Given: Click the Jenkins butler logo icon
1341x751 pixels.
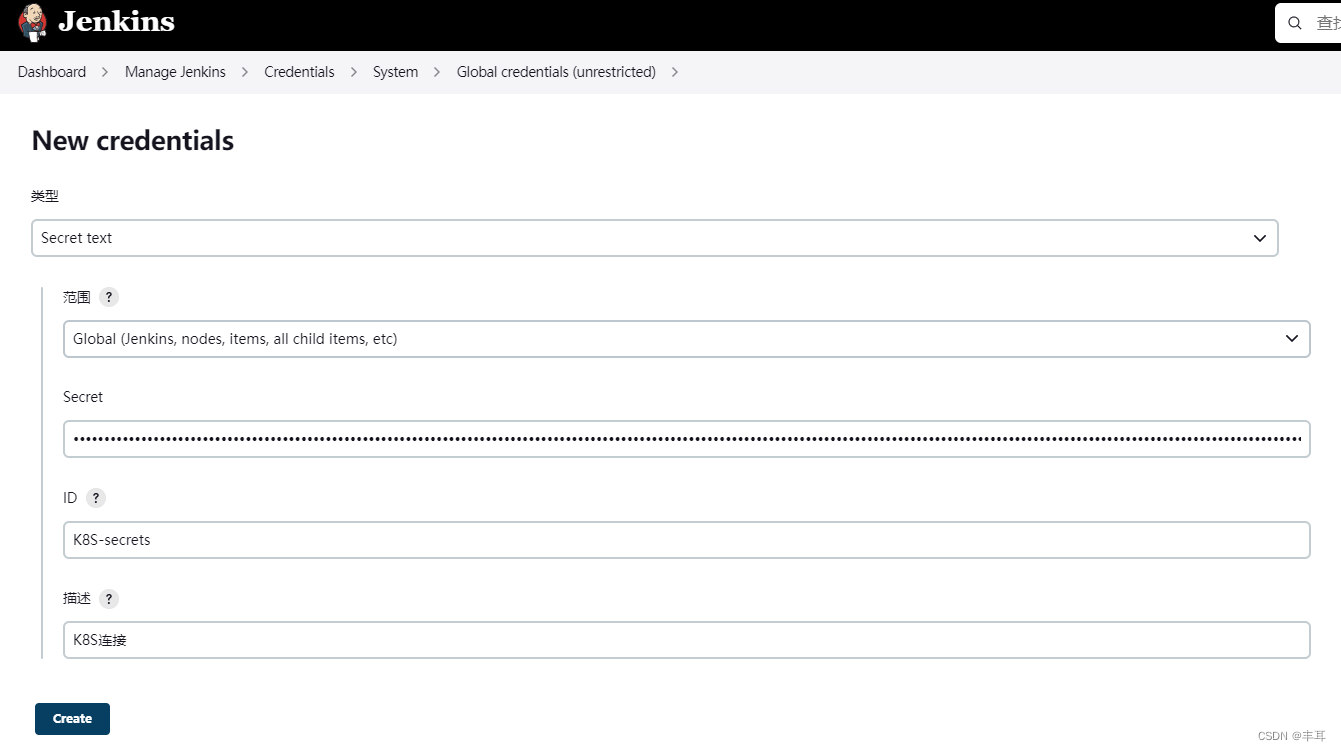Looking at the screenshot, I should click(x=32, y=22).
